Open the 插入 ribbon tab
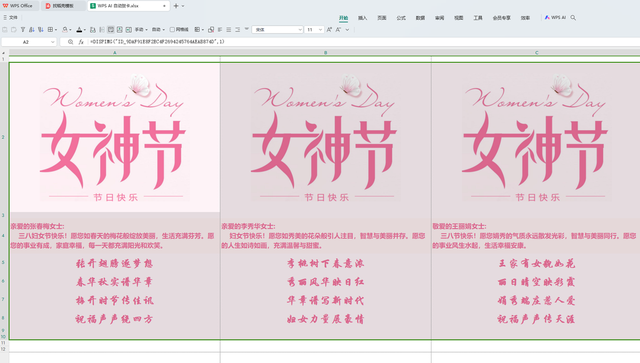640x363 pixels. point(362,18)
